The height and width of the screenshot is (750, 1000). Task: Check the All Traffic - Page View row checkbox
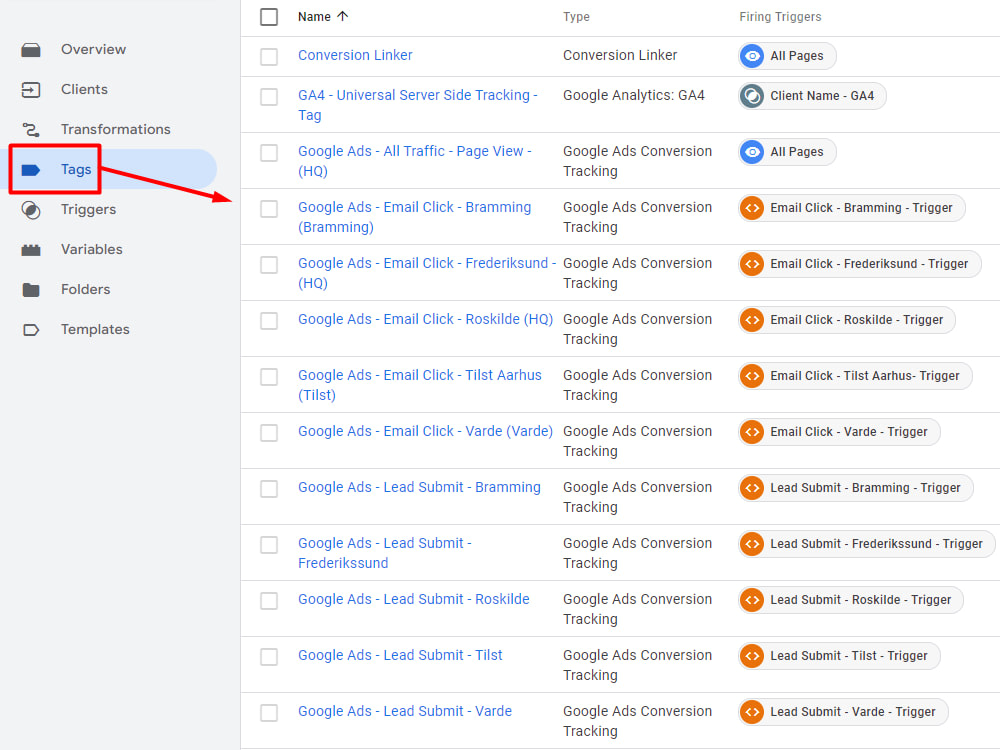tap(269, 152)
